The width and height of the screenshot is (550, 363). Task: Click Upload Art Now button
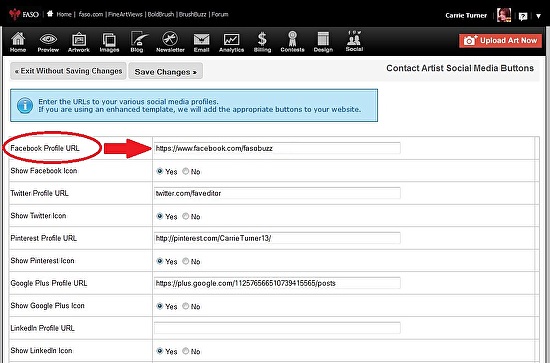501,41
